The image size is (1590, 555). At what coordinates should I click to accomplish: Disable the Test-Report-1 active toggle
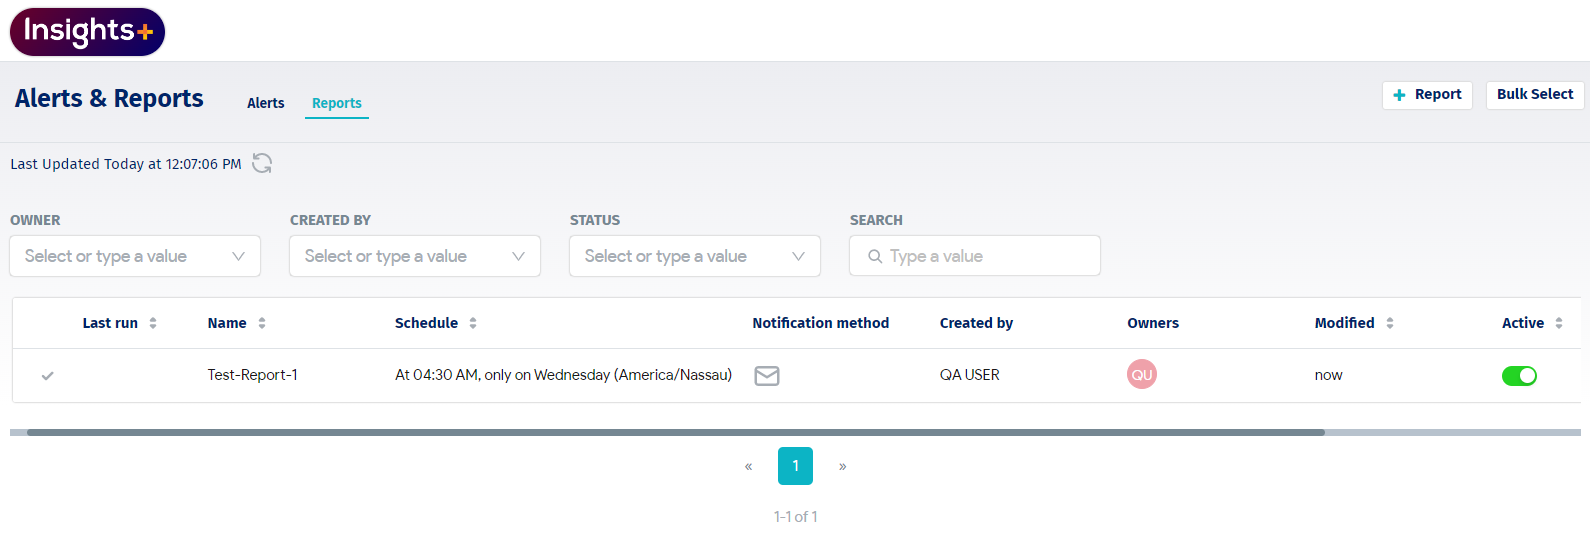coord(1519,376)
